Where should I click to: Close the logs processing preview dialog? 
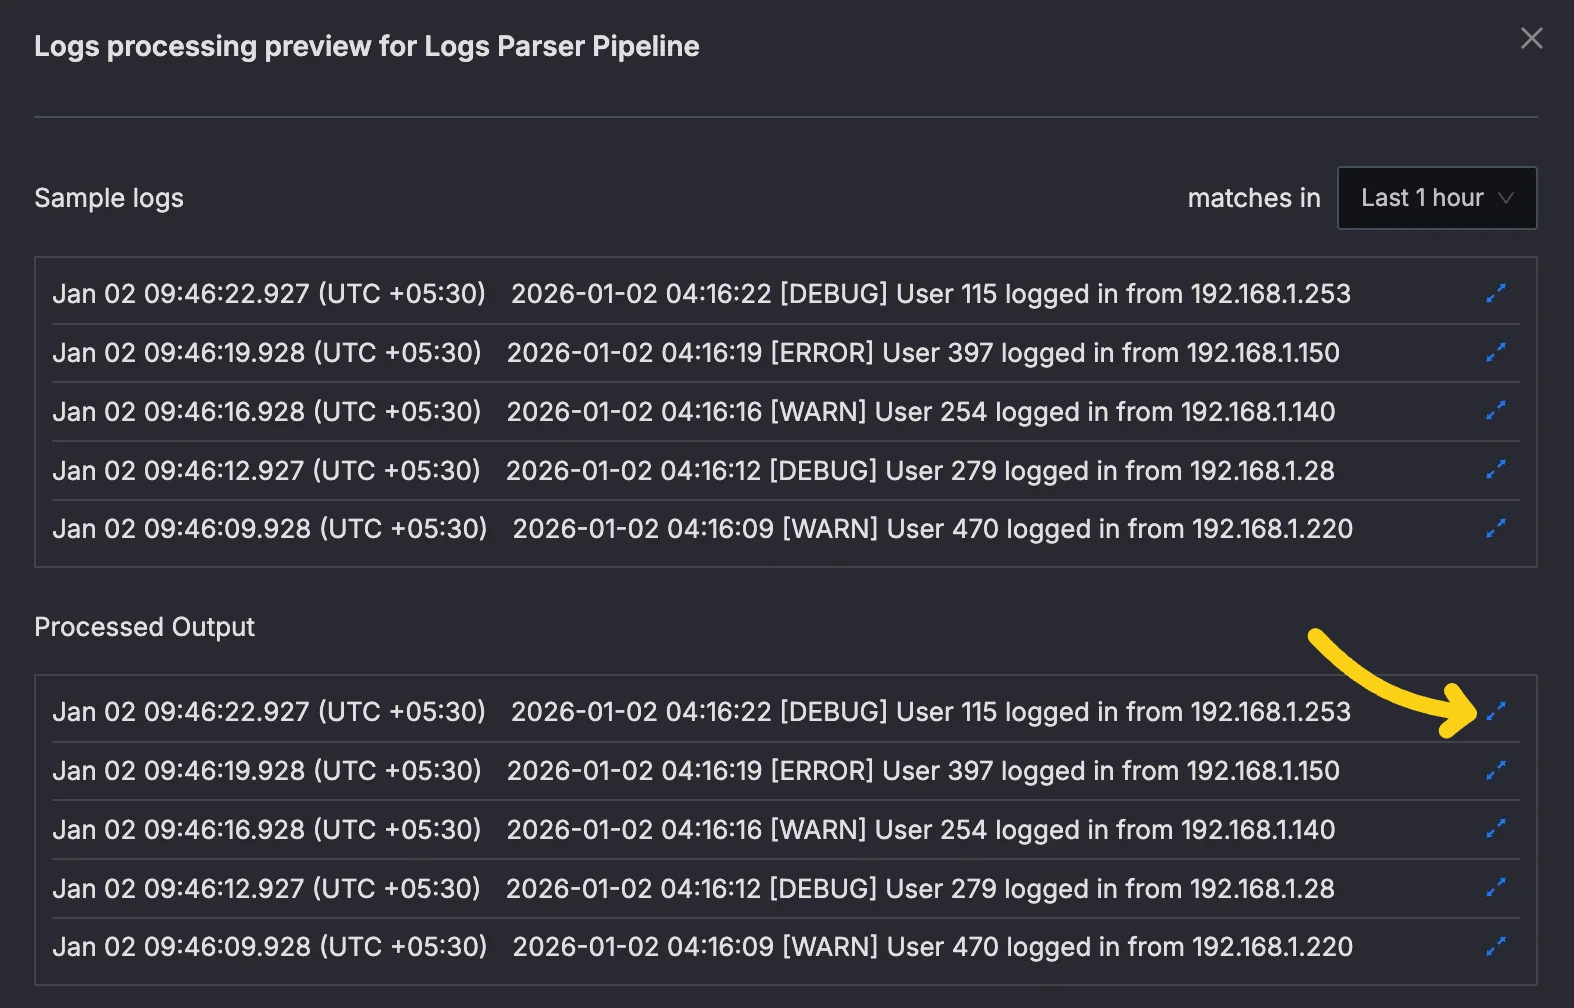[x=1531, y=39]
